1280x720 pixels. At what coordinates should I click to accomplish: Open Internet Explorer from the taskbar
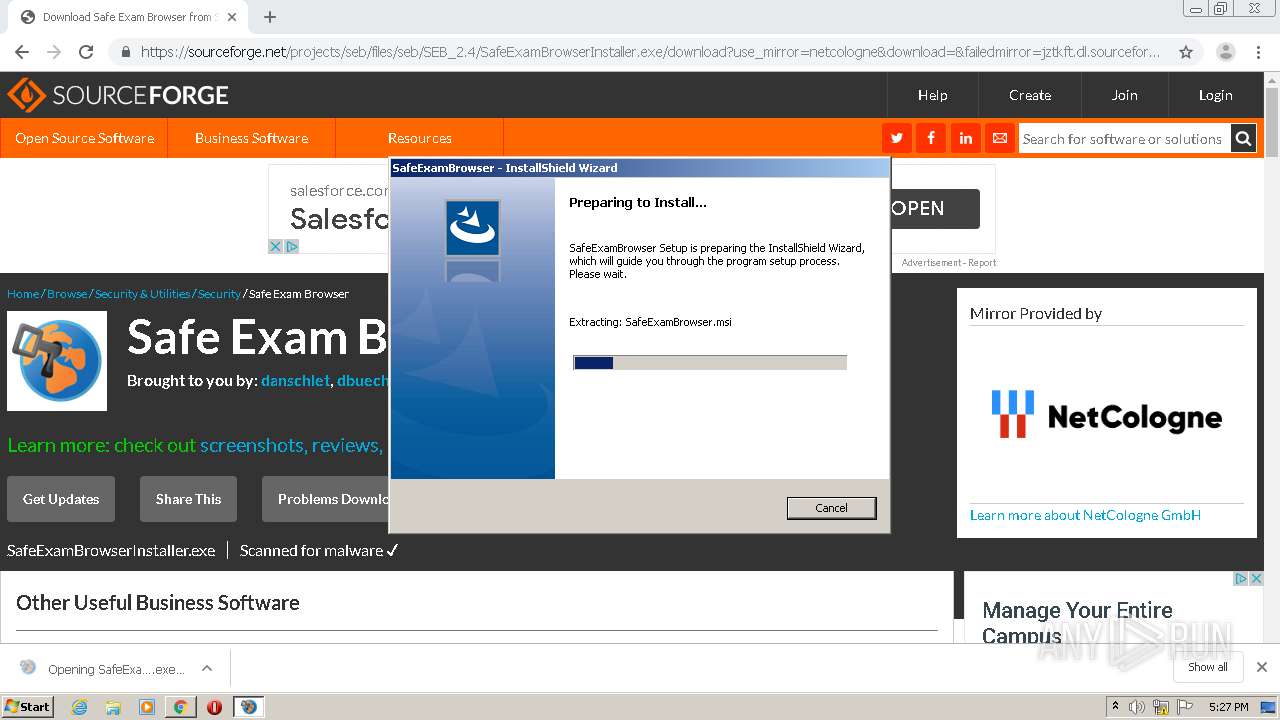[x=80, y=707]
